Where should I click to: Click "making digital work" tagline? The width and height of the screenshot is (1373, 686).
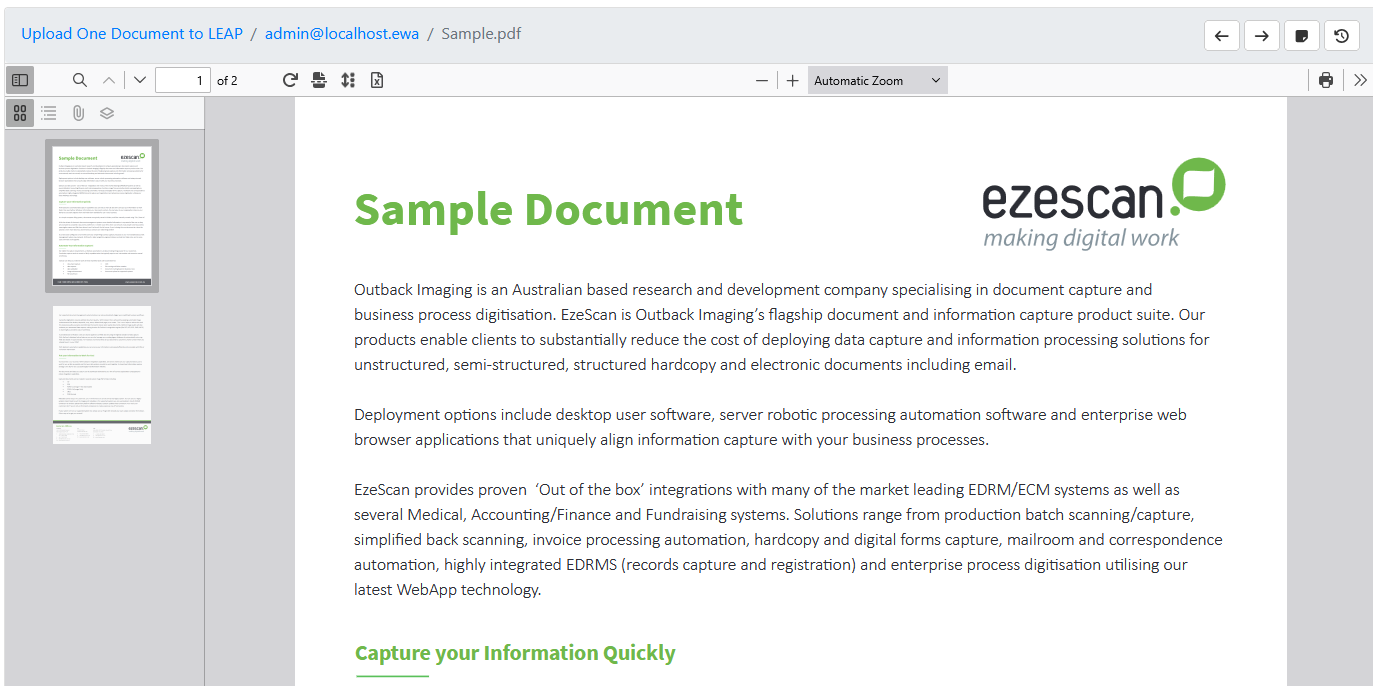click(x=1081, y=238)
